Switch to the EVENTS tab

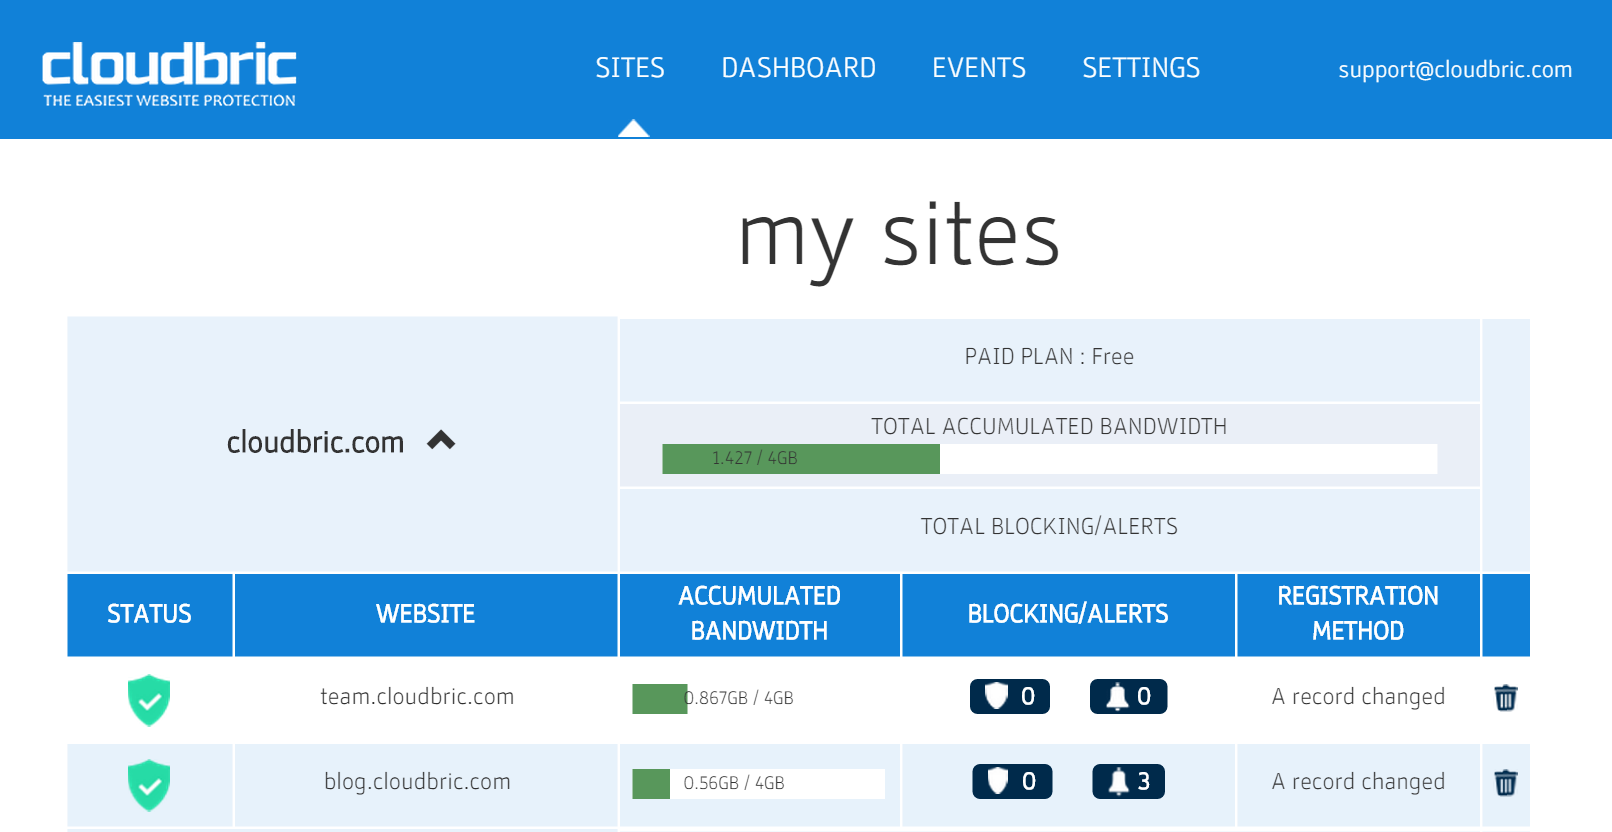click(x=979, y=68)
